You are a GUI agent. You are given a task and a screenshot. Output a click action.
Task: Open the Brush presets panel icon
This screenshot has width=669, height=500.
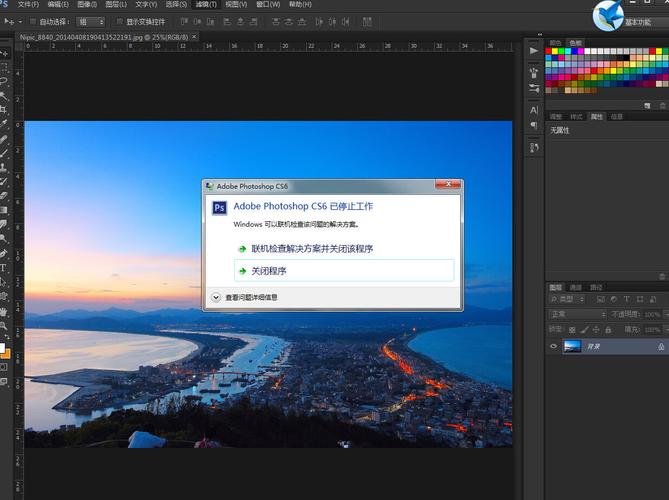(534, 73)
